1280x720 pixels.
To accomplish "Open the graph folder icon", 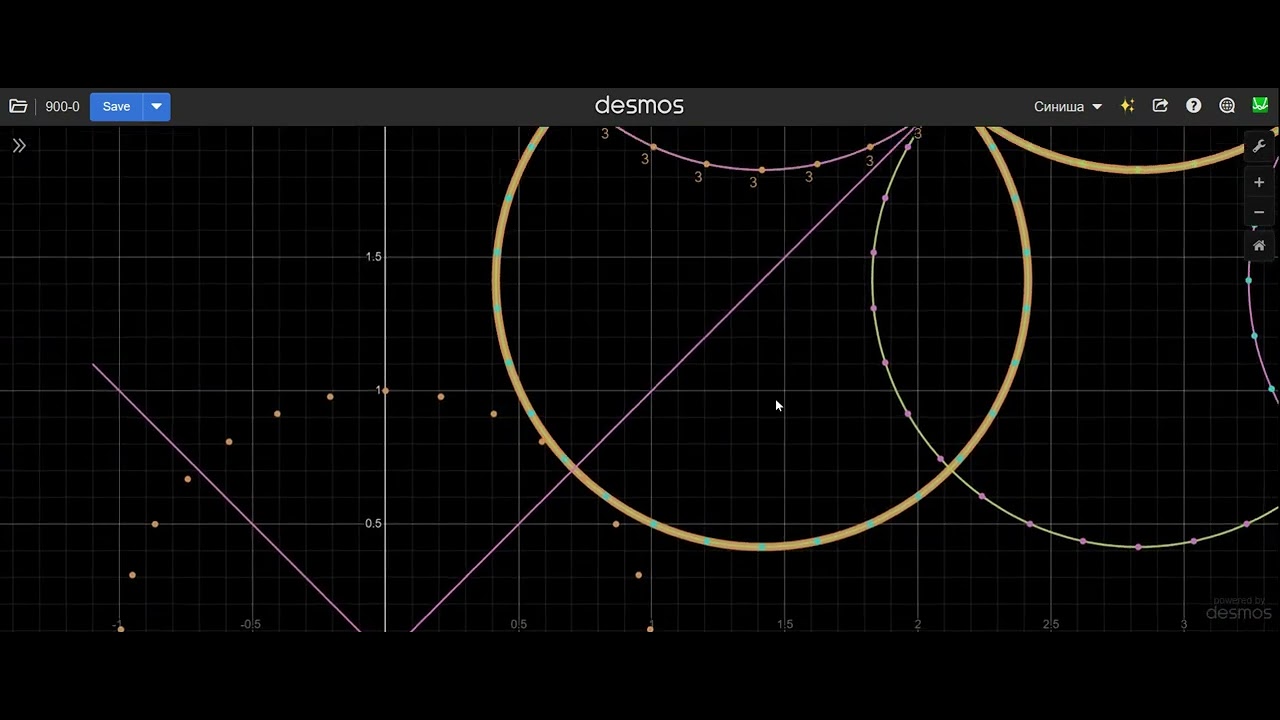I will coord(18,106).
